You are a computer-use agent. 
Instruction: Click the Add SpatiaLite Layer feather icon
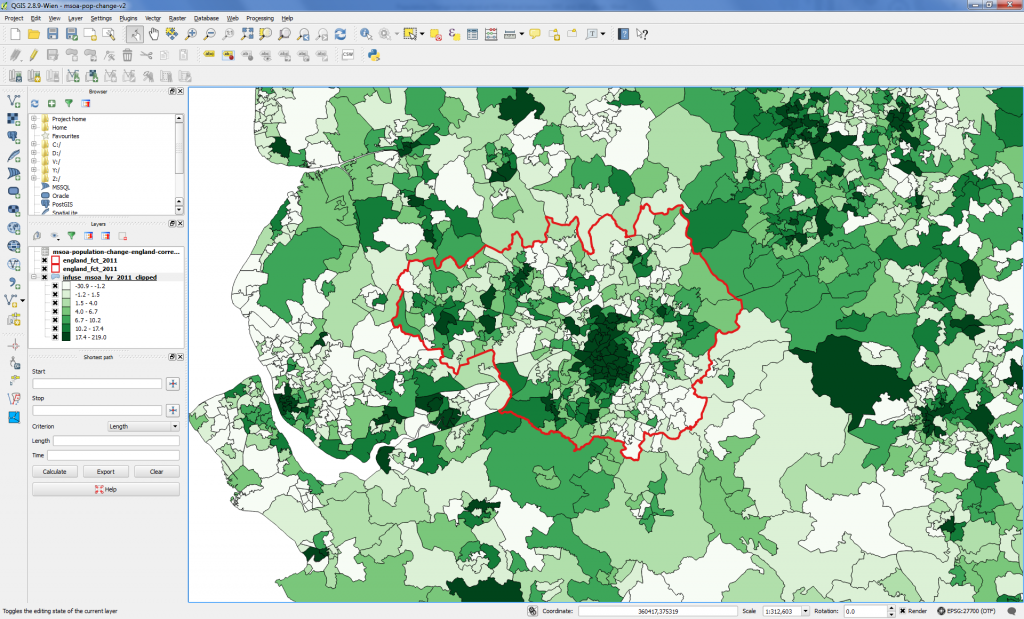click(x=14, y=155)
